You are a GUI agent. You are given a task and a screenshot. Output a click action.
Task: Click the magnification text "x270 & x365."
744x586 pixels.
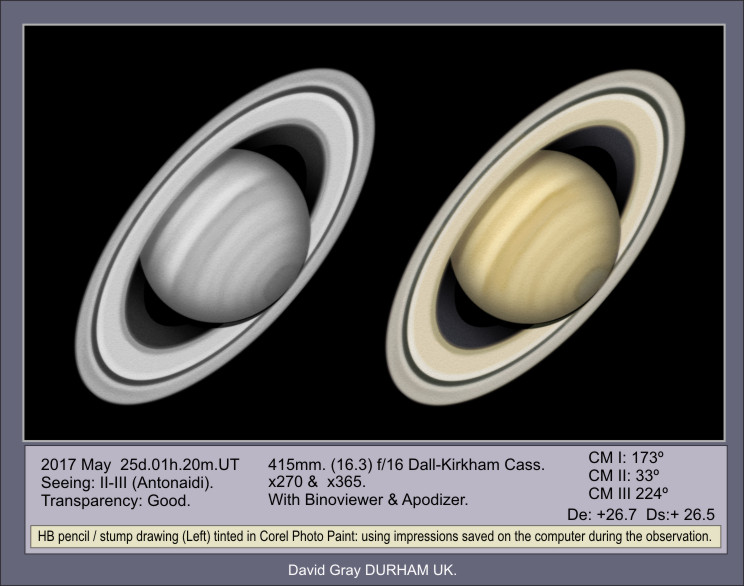[317, 482]
